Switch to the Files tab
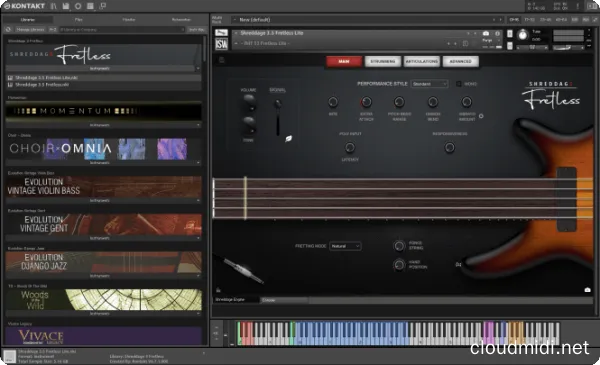The width and height of the screenshot is (600, 365). pyautogui.click(x=78, y=20)
